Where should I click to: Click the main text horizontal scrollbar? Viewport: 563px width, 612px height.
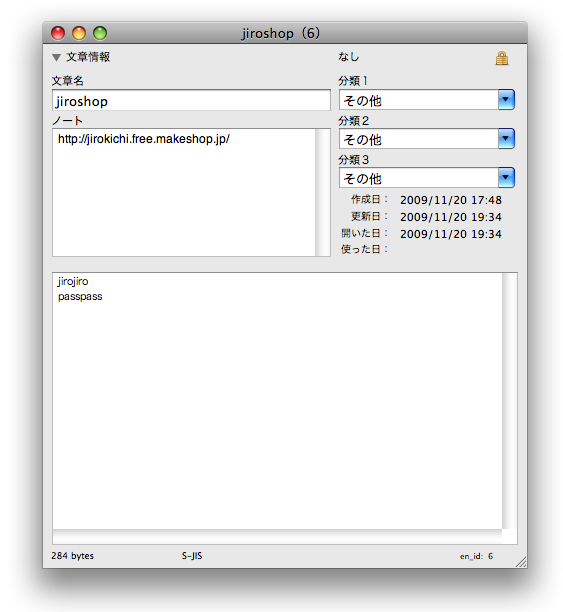277,537
